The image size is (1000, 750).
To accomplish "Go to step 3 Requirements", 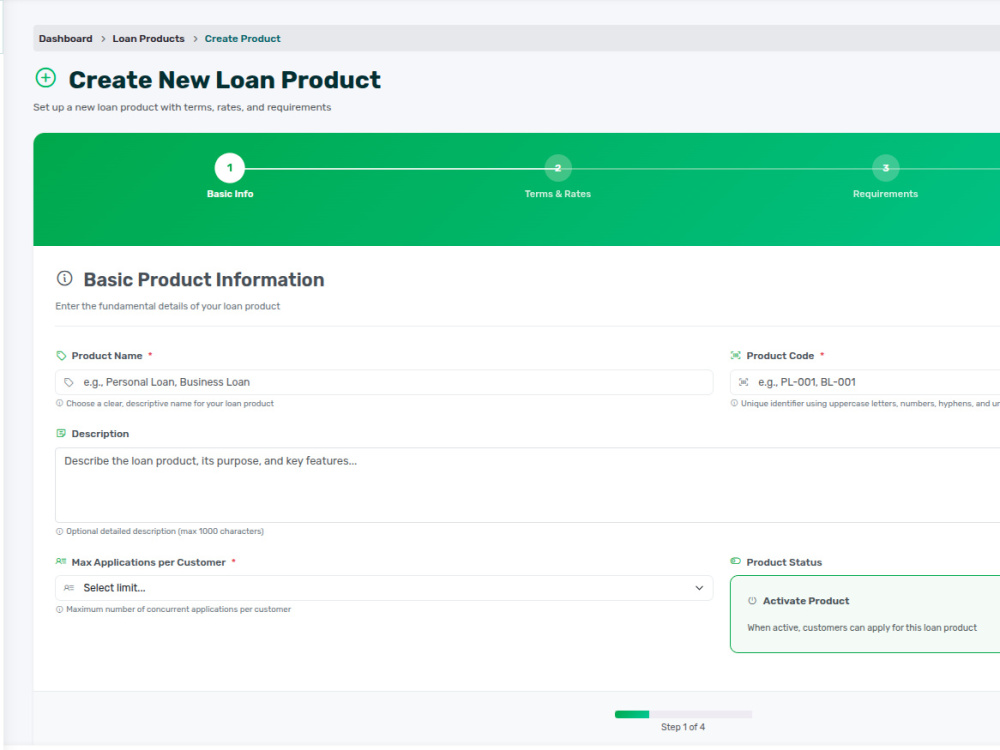I will (886, 168).
